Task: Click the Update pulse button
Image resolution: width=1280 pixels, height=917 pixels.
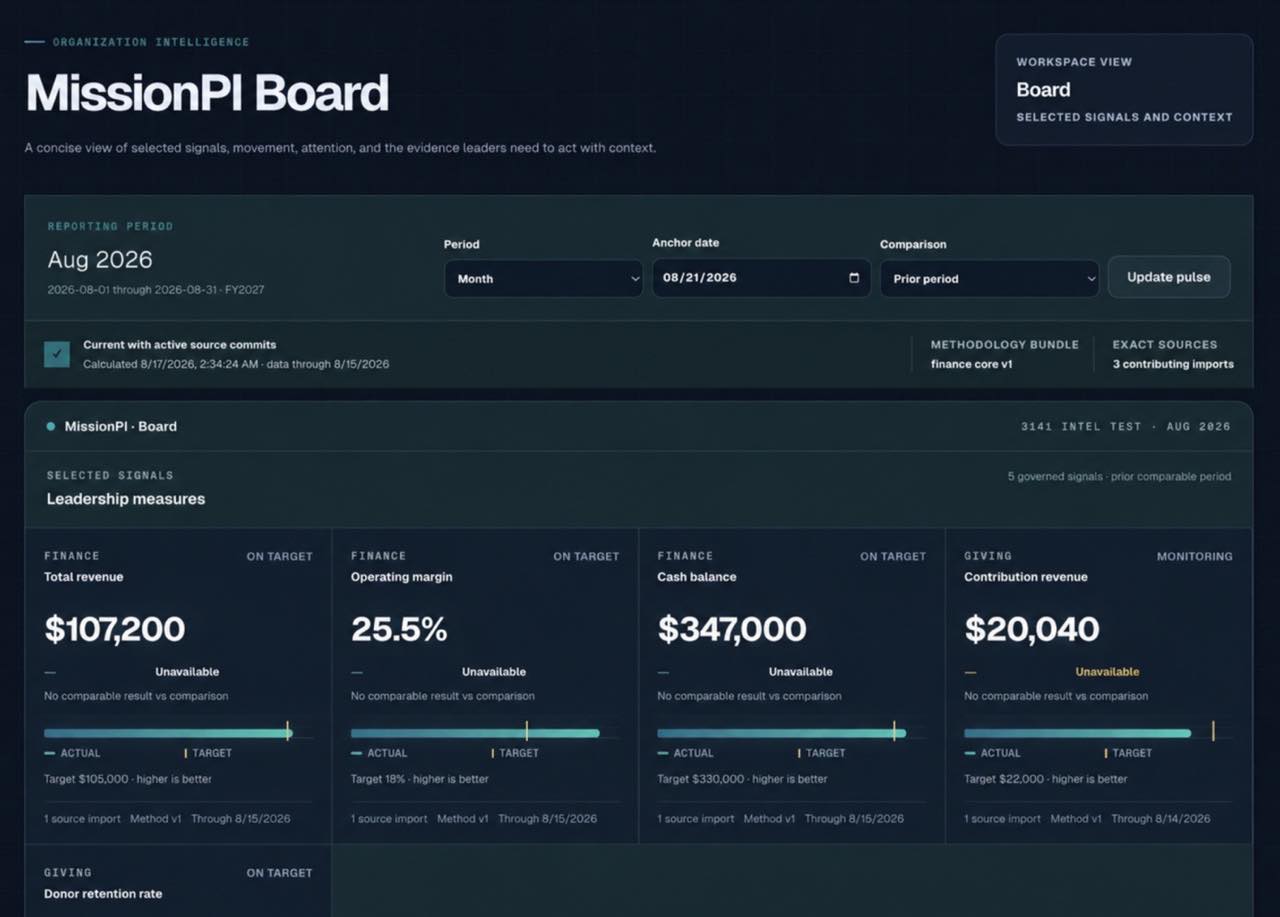Action: (x=1169, y=277)
